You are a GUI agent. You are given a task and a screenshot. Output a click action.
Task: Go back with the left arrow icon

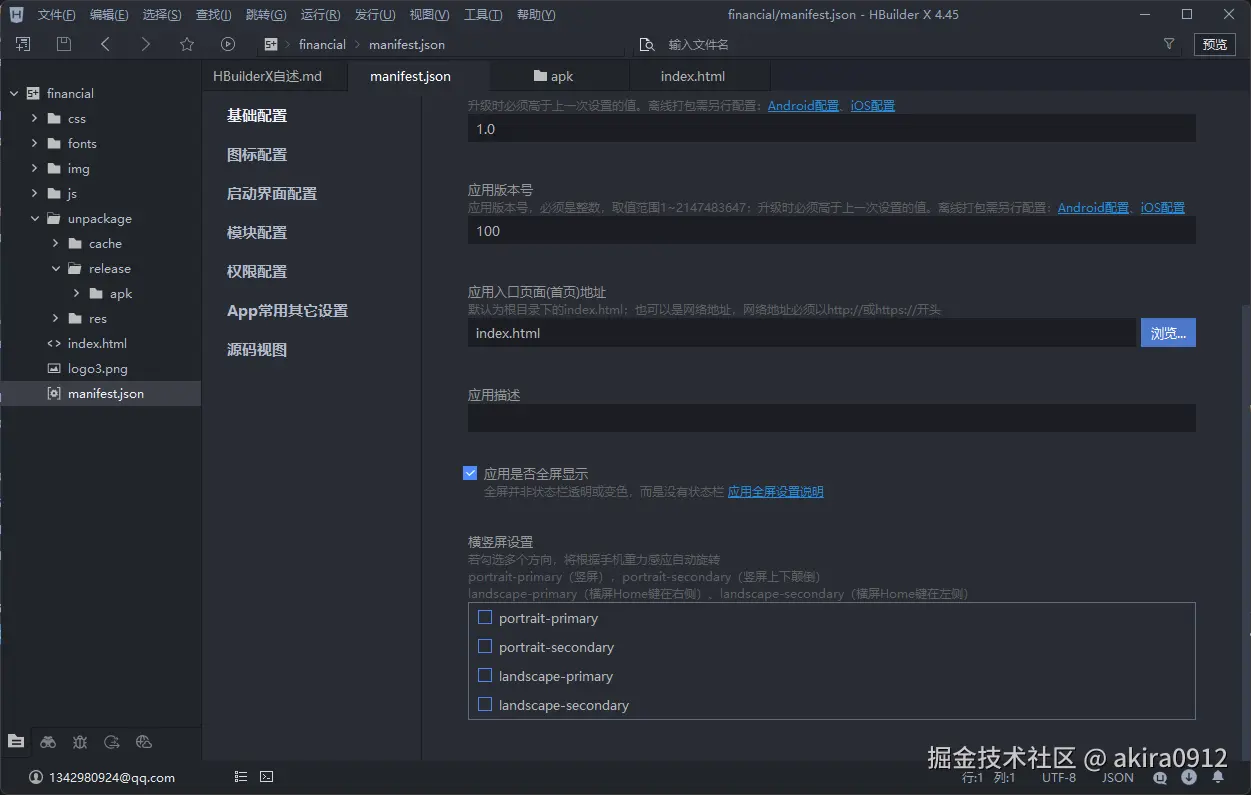pos(105,44)
